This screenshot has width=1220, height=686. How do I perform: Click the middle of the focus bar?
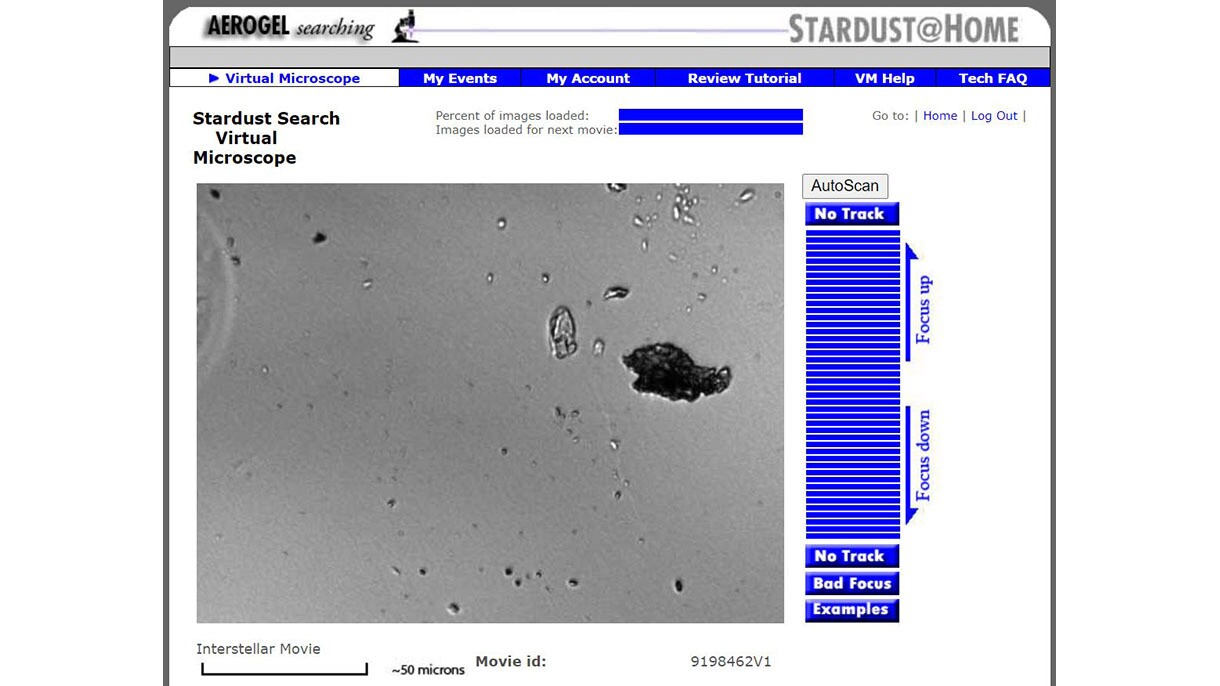[852, 384]
